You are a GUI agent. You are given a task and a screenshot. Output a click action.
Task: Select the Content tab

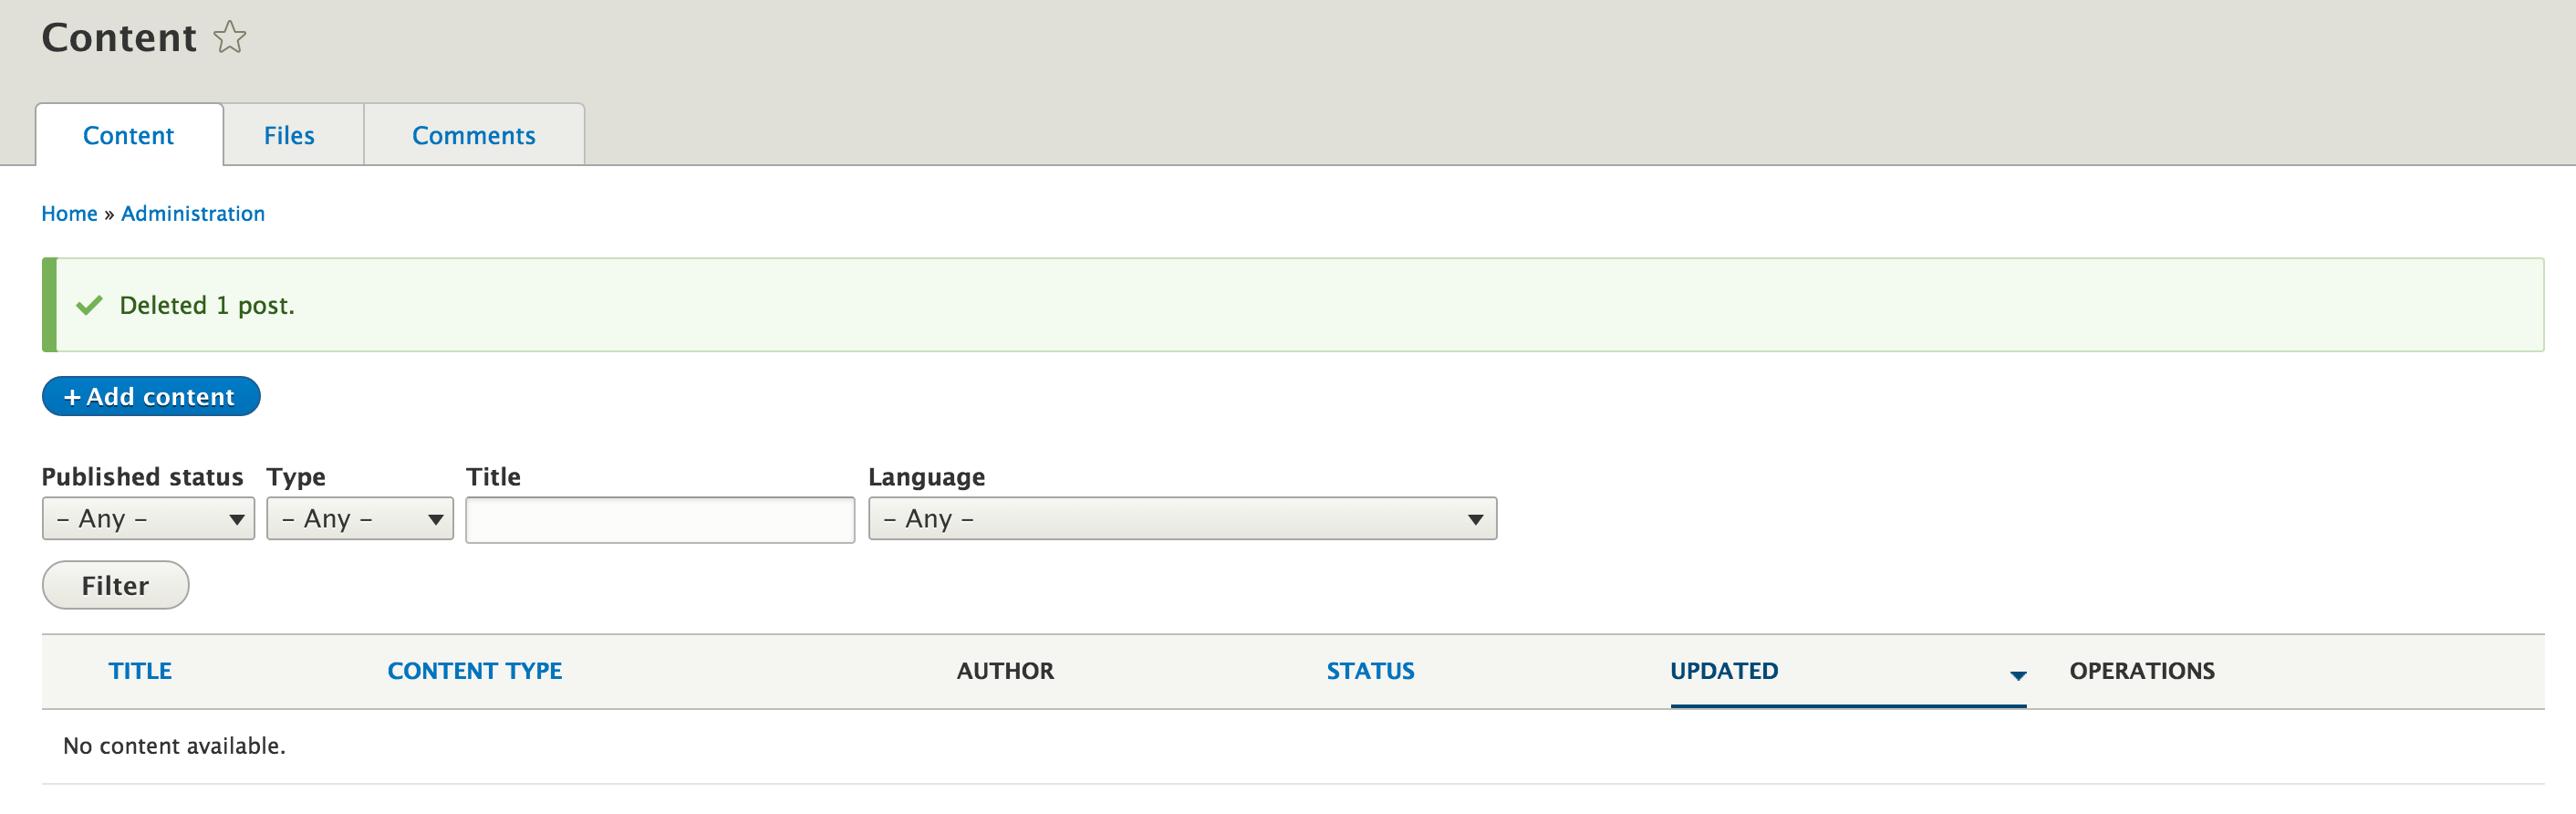[128, 135]
